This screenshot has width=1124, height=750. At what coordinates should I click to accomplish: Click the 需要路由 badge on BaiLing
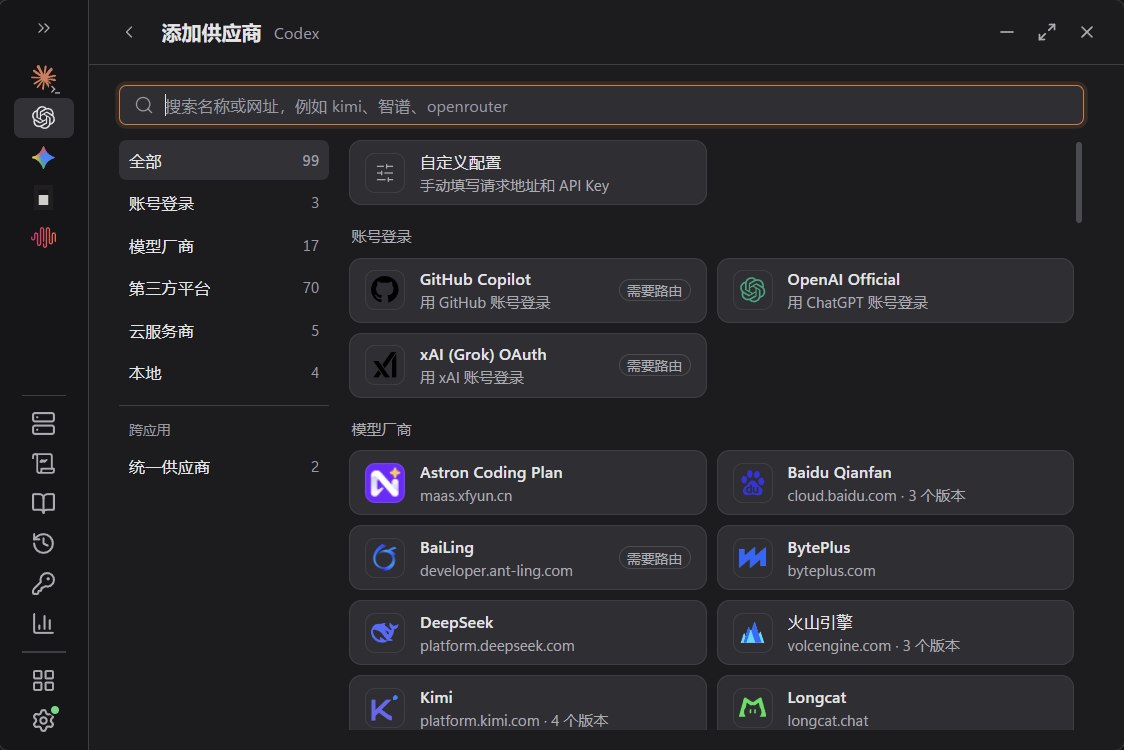[654, 558]
